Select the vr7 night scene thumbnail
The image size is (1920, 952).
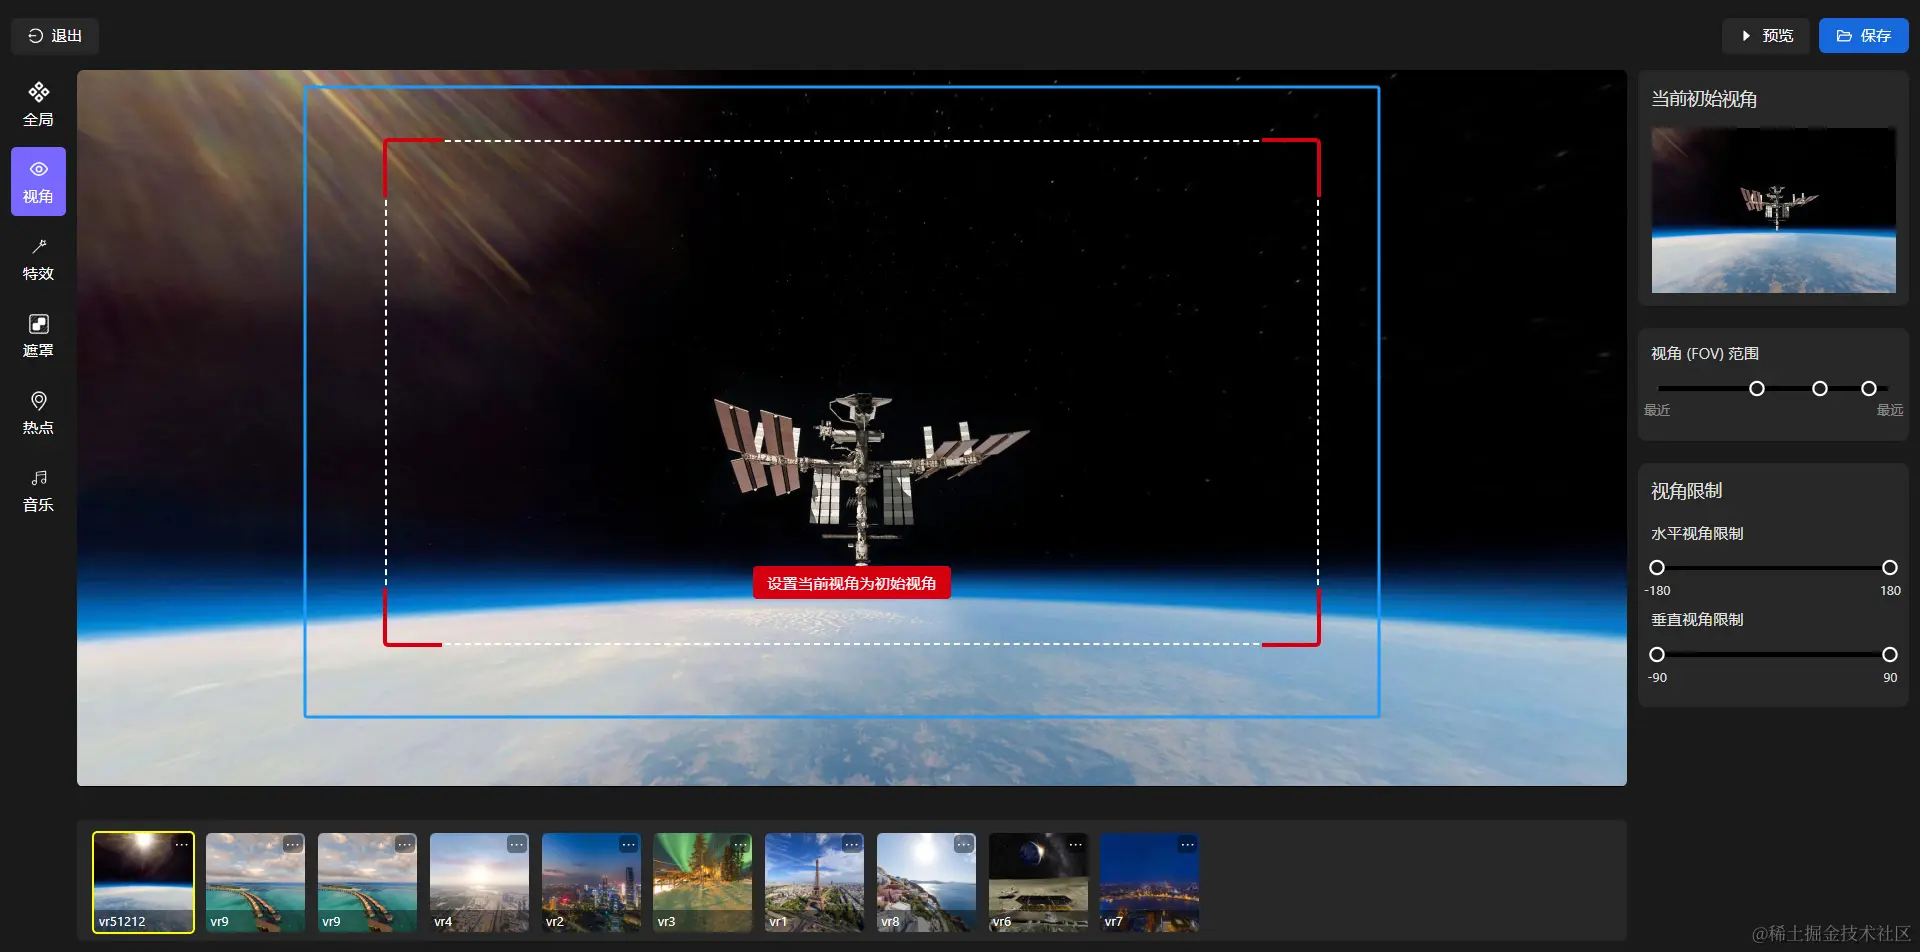[x=1150, y=883]
